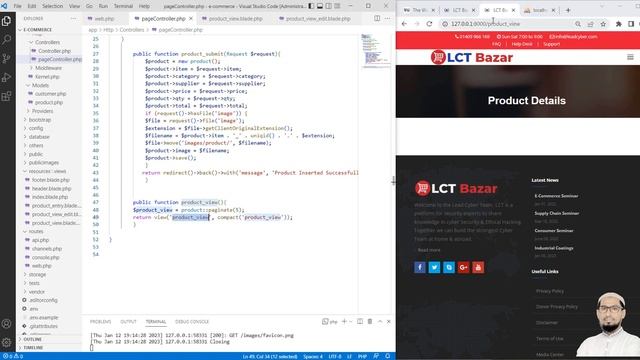Click the new terminal plus icon
The width and height of the screenshot is (640, 360).
point(344,322)
